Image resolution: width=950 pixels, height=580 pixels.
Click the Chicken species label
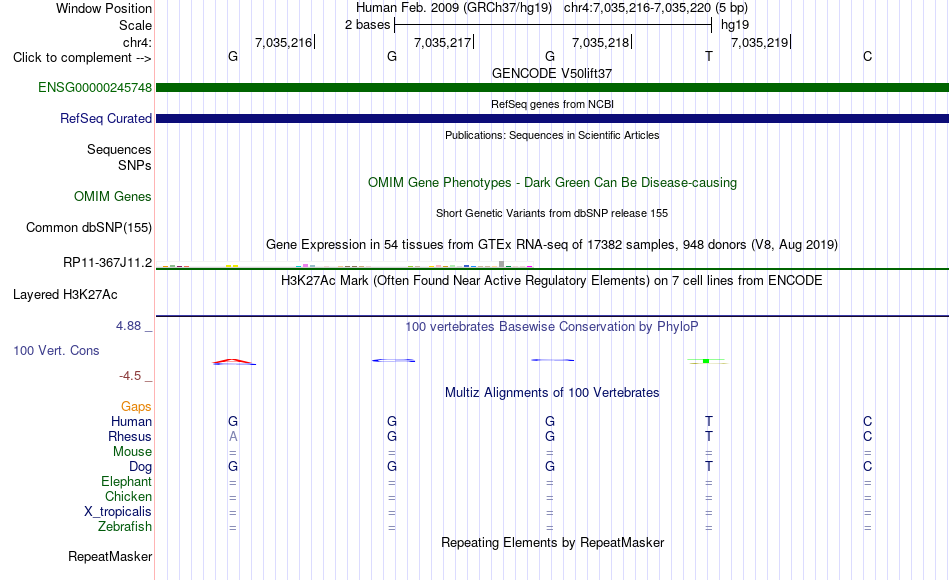128,496
